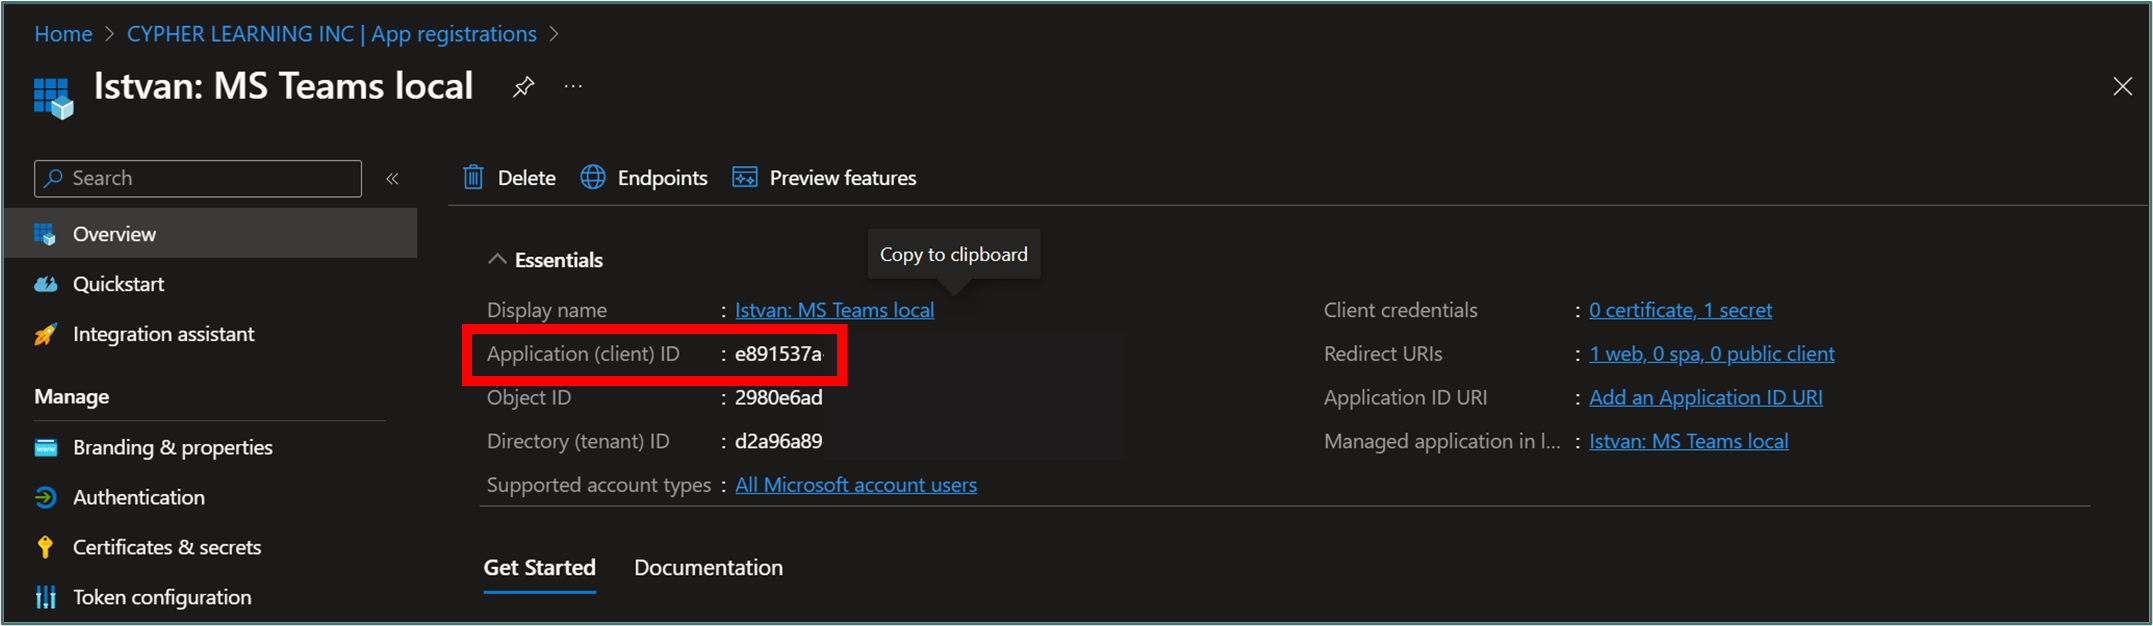Click the Delete trash icon
Screen dimensions: 2153x626
[x=473, y=177]
